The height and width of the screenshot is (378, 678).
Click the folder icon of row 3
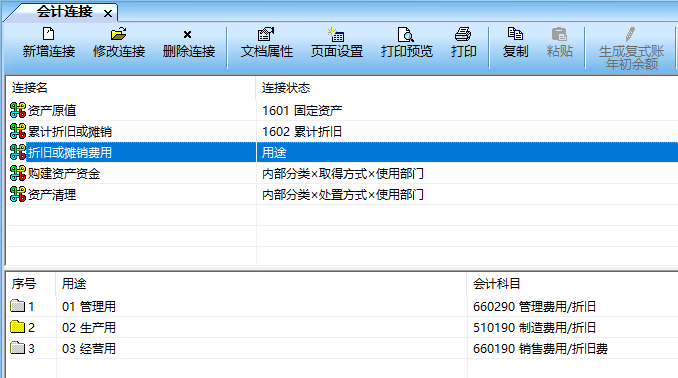[x=17, y=348]
